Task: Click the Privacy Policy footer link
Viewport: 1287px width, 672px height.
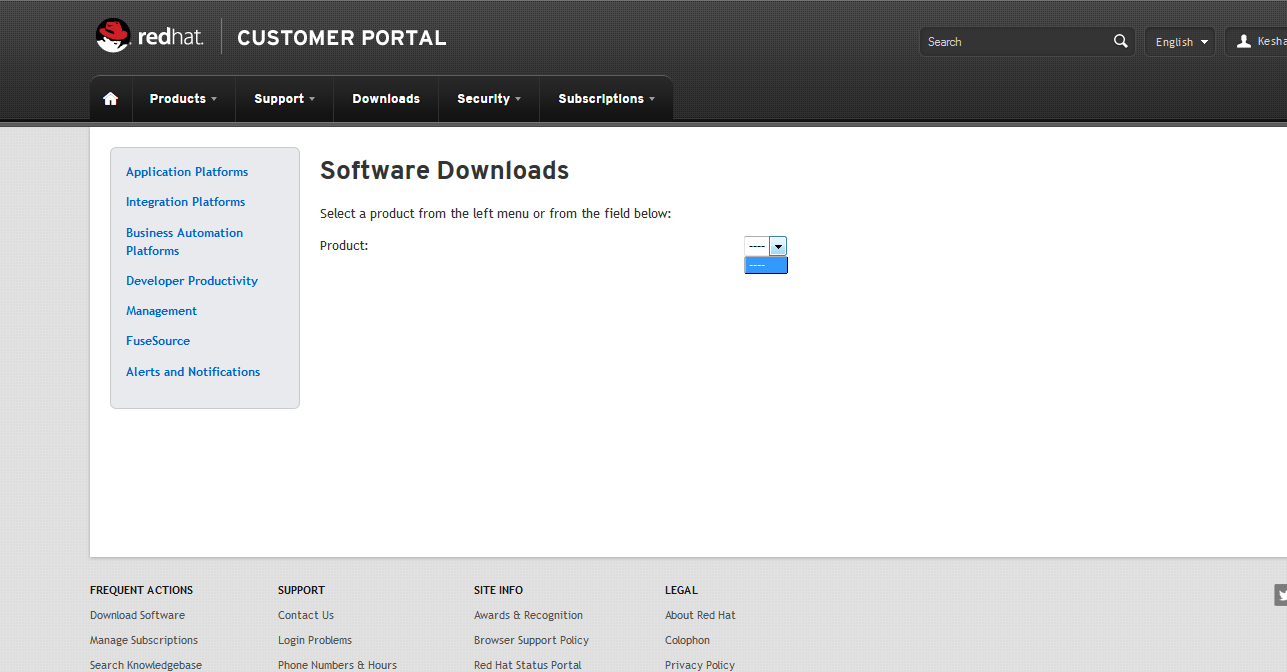Action: [x=700, y=665]
